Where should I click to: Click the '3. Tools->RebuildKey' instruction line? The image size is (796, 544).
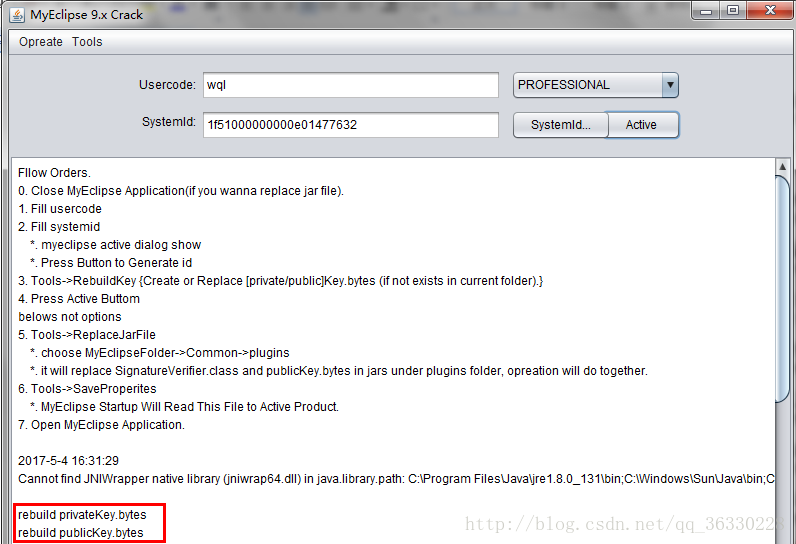(281, 281)
